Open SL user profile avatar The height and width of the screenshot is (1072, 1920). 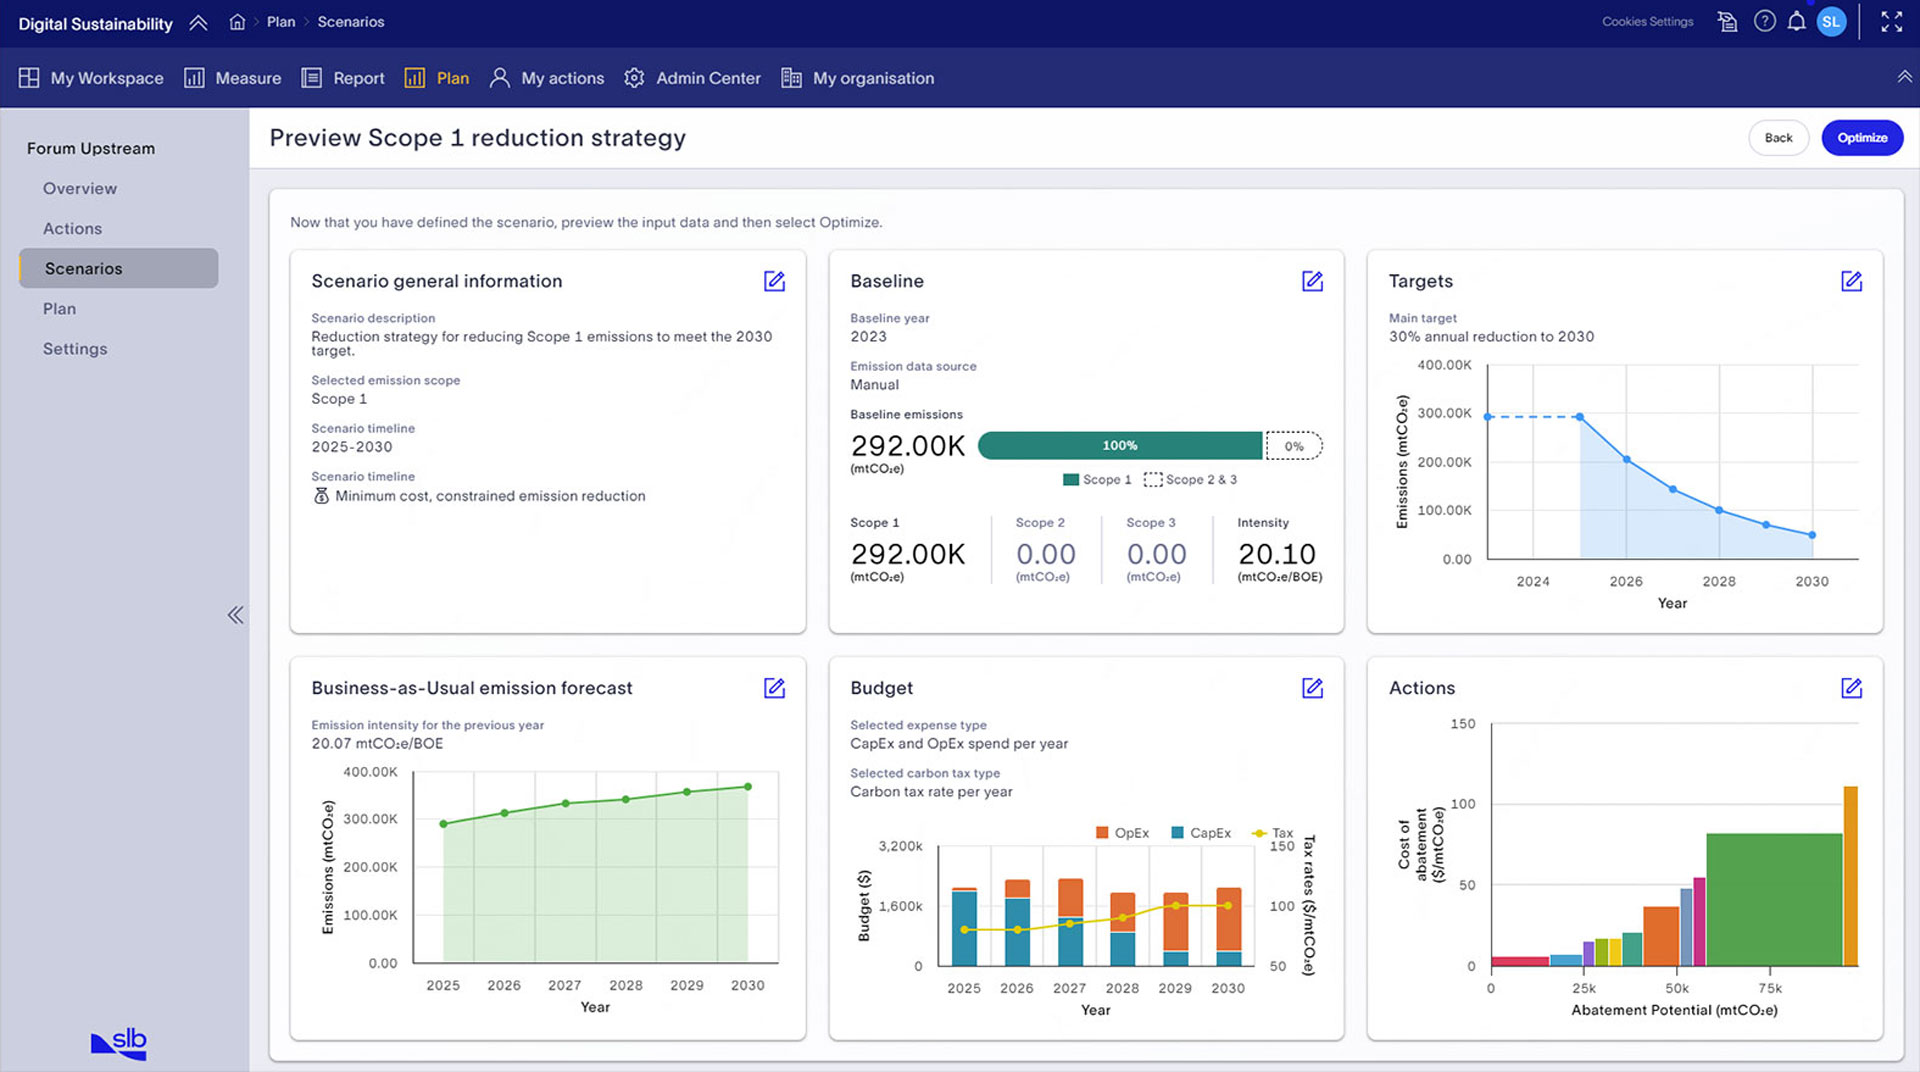(x=1831, y=21)
